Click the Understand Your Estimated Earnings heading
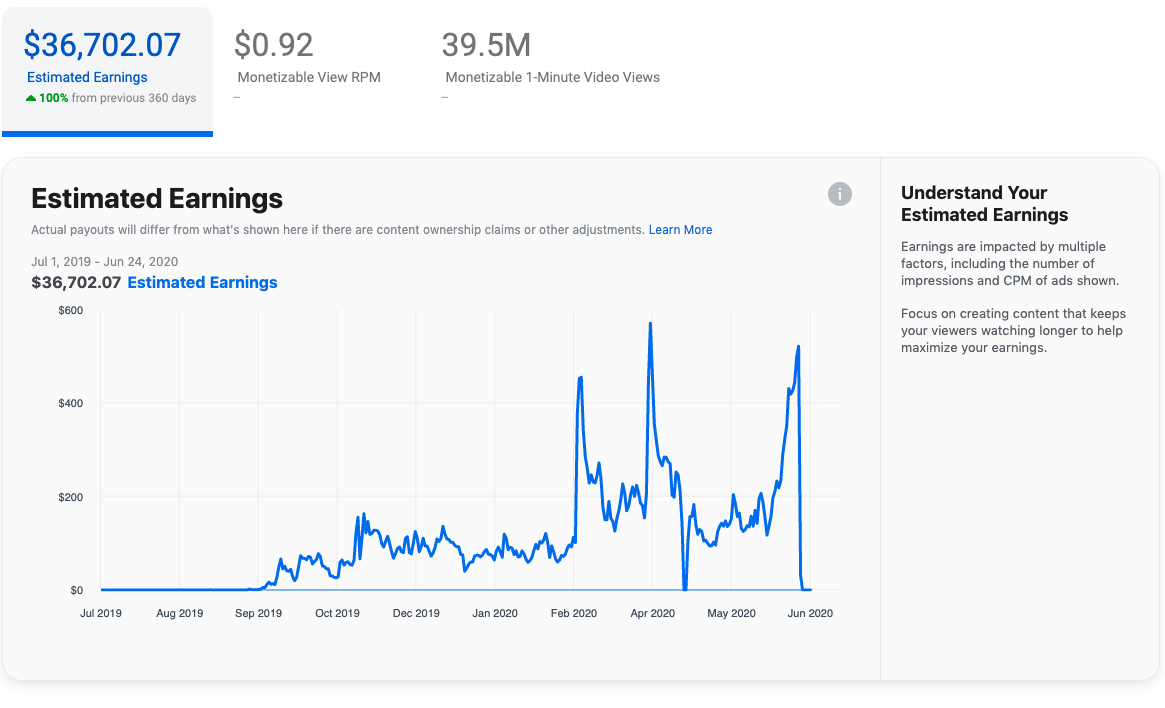The width and height of the screenshot is (1165, 708). (x=984, y=204)
